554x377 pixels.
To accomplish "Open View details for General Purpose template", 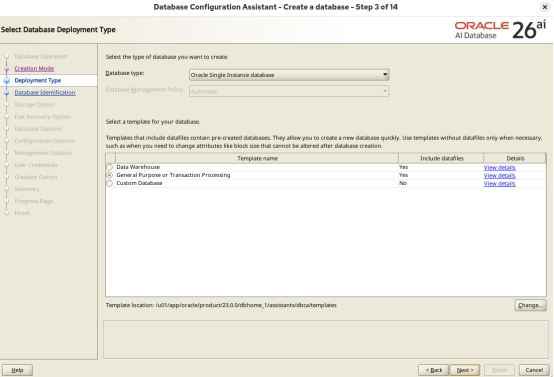I will 499,175.
